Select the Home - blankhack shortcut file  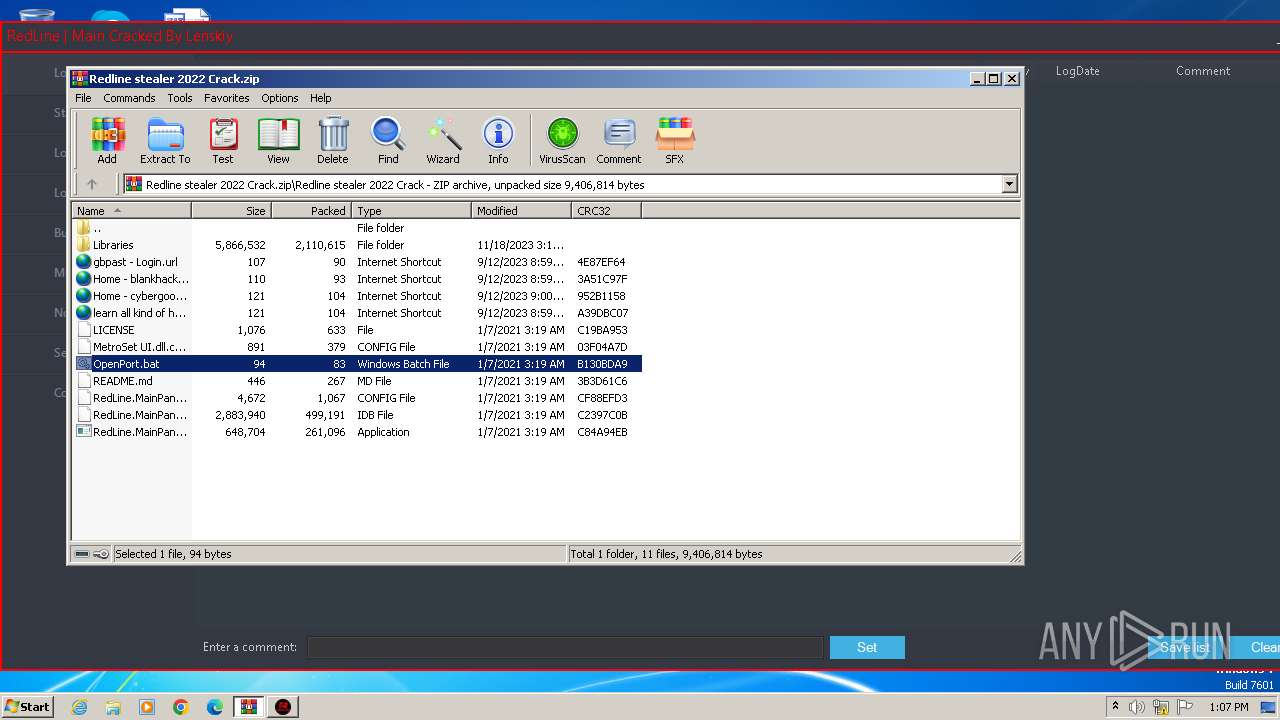click(x=358, y=279)
